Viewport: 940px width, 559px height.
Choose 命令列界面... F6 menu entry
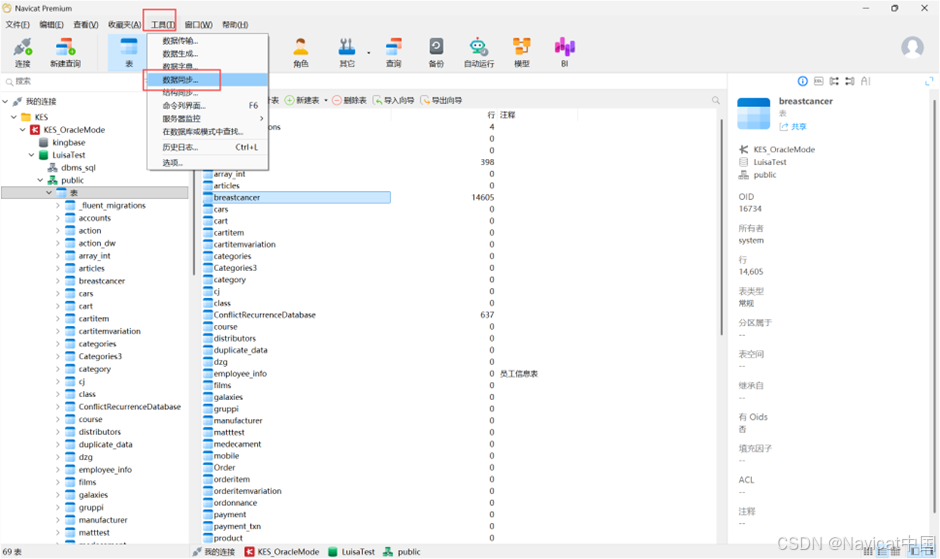(207, 106)
